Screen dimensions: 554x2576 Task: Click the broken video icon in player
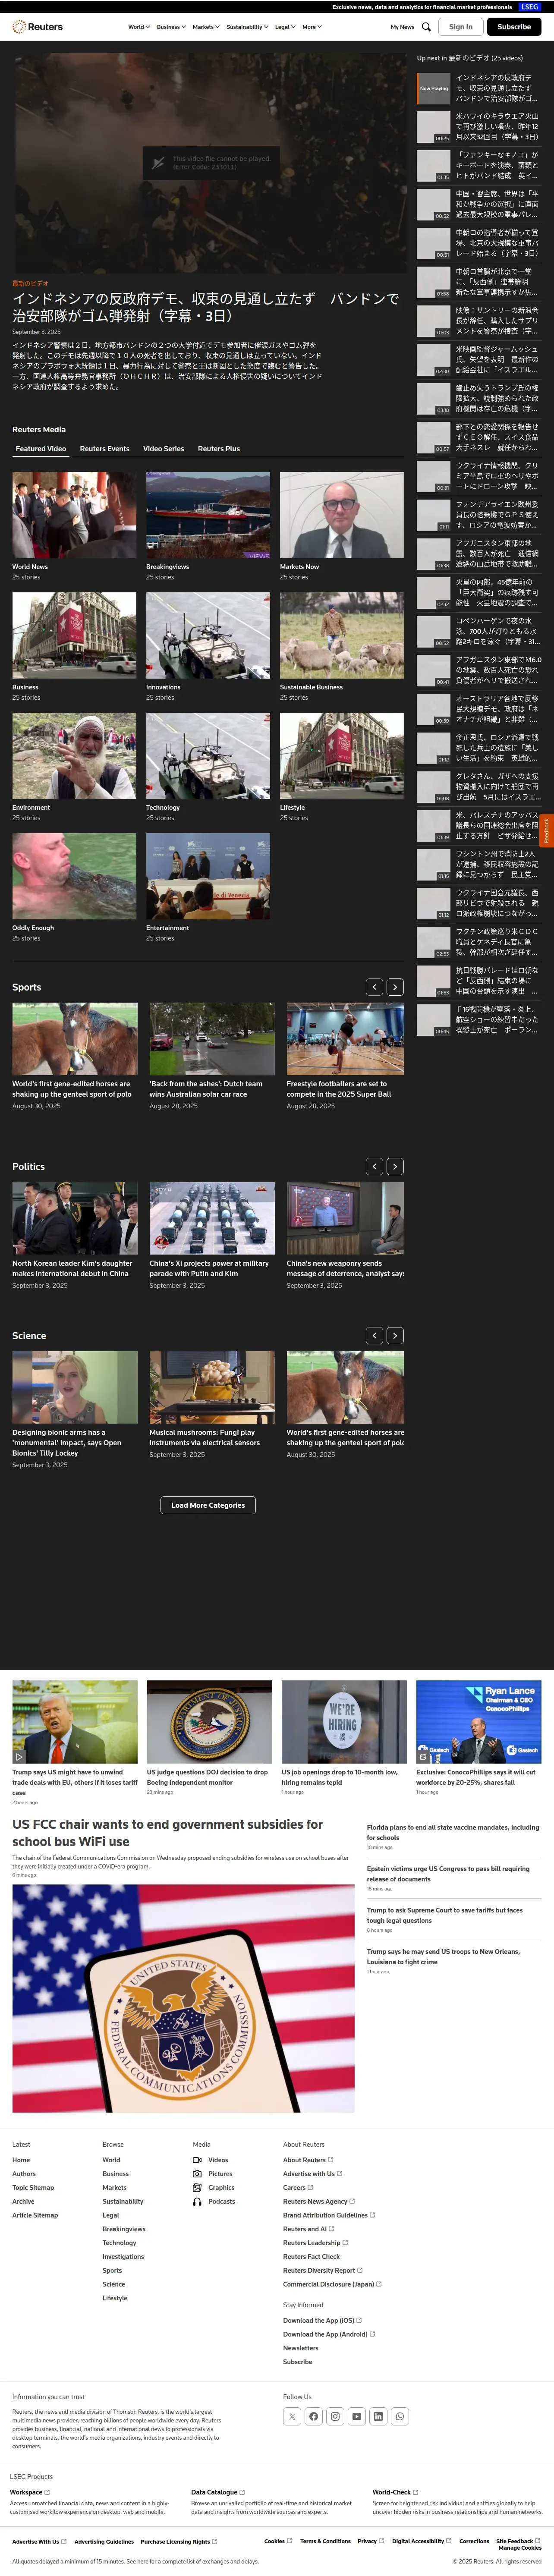(x=157, y=162)
